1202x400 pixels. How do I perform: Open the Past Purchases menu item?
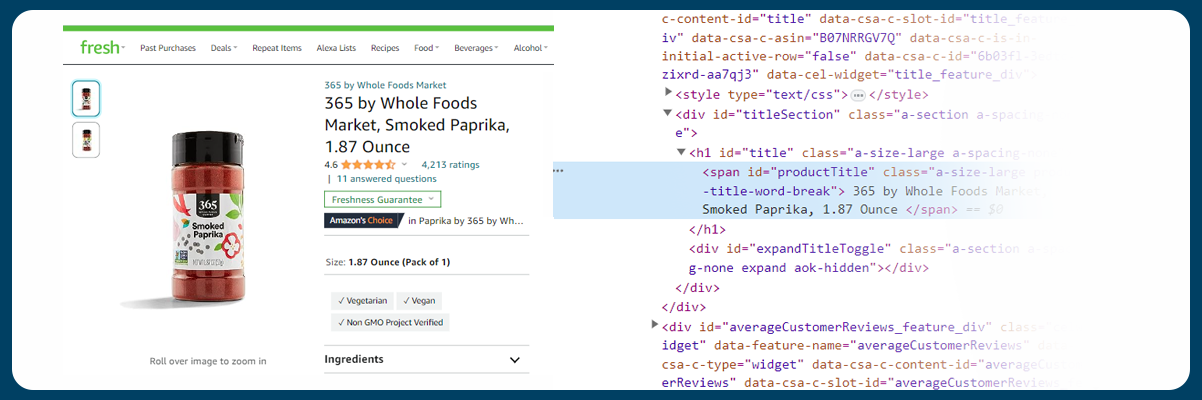(167, 48)
